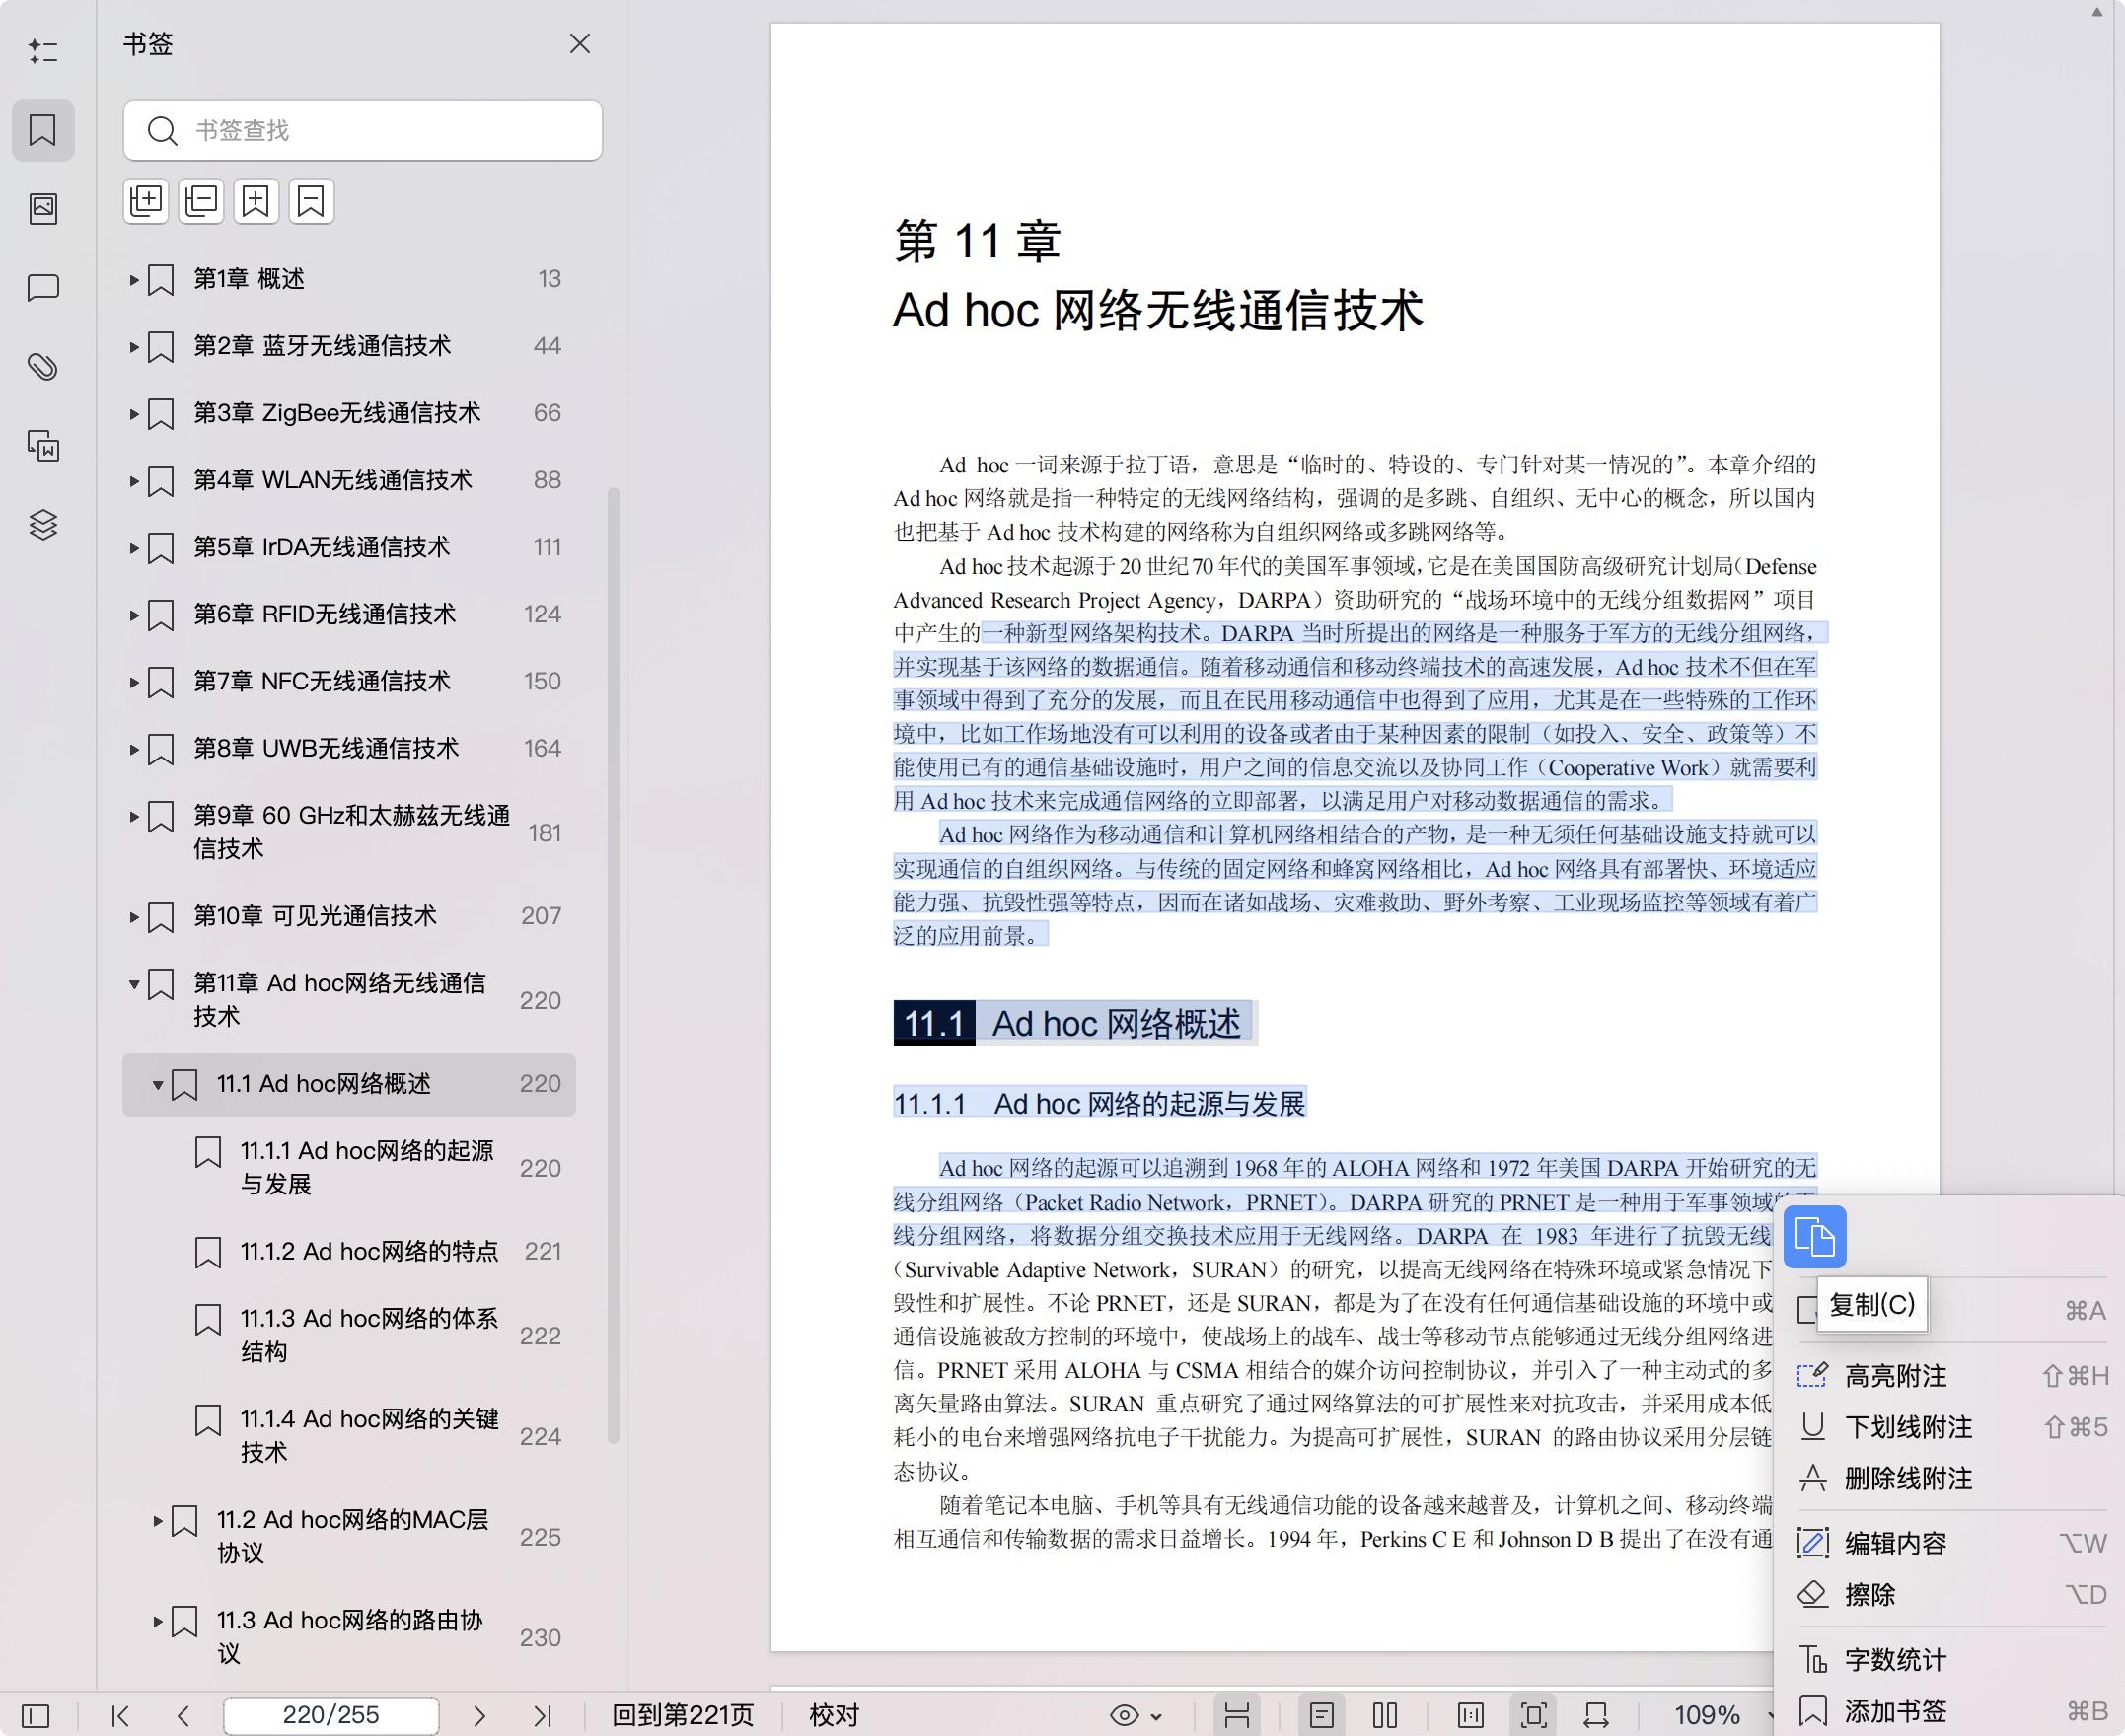The width and height of the screenshot is (2125, 1736).
Task: Click 回到第221页 button
Action: [683, 1716]
